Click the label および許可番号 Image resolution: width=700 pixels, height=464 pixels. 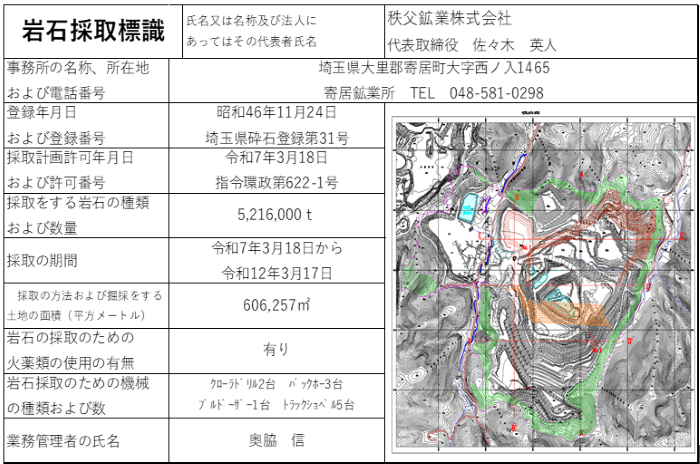coord(56,183)
